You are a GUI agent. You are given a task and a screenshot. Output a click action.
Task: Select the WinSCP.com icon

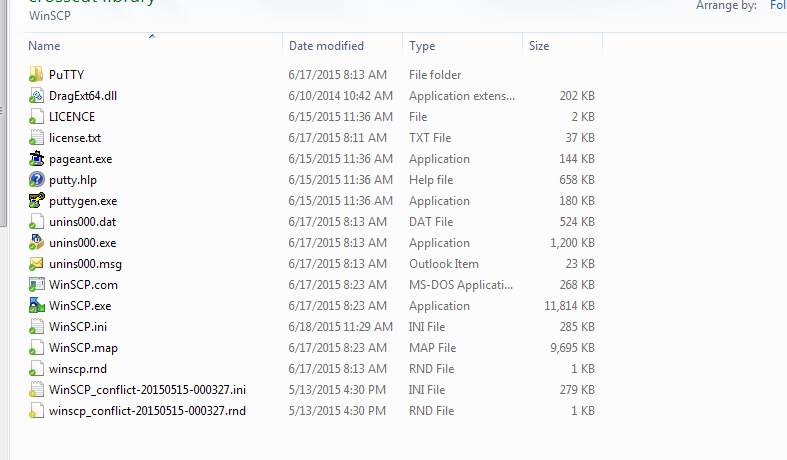click(x=37, y=285)
